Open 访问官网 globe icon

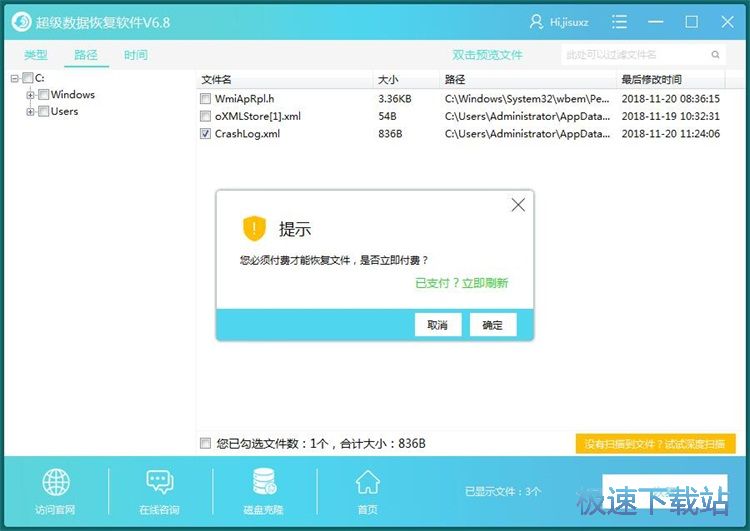[x=55, y=482]
